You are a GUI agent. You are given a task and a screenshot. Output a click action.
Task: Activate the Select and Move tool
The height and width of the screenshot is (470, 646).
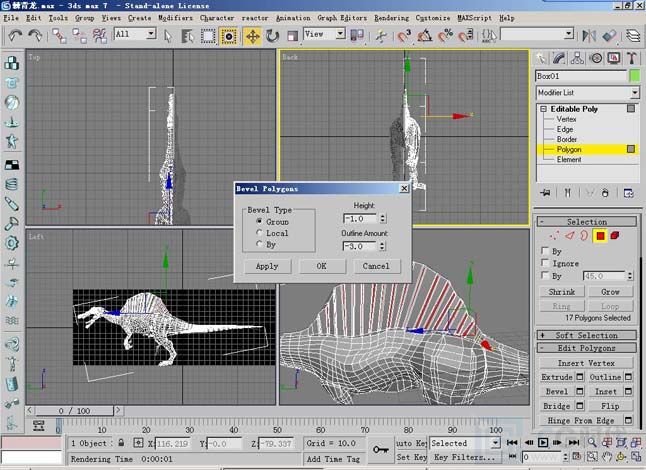click(x=252, y=36)
